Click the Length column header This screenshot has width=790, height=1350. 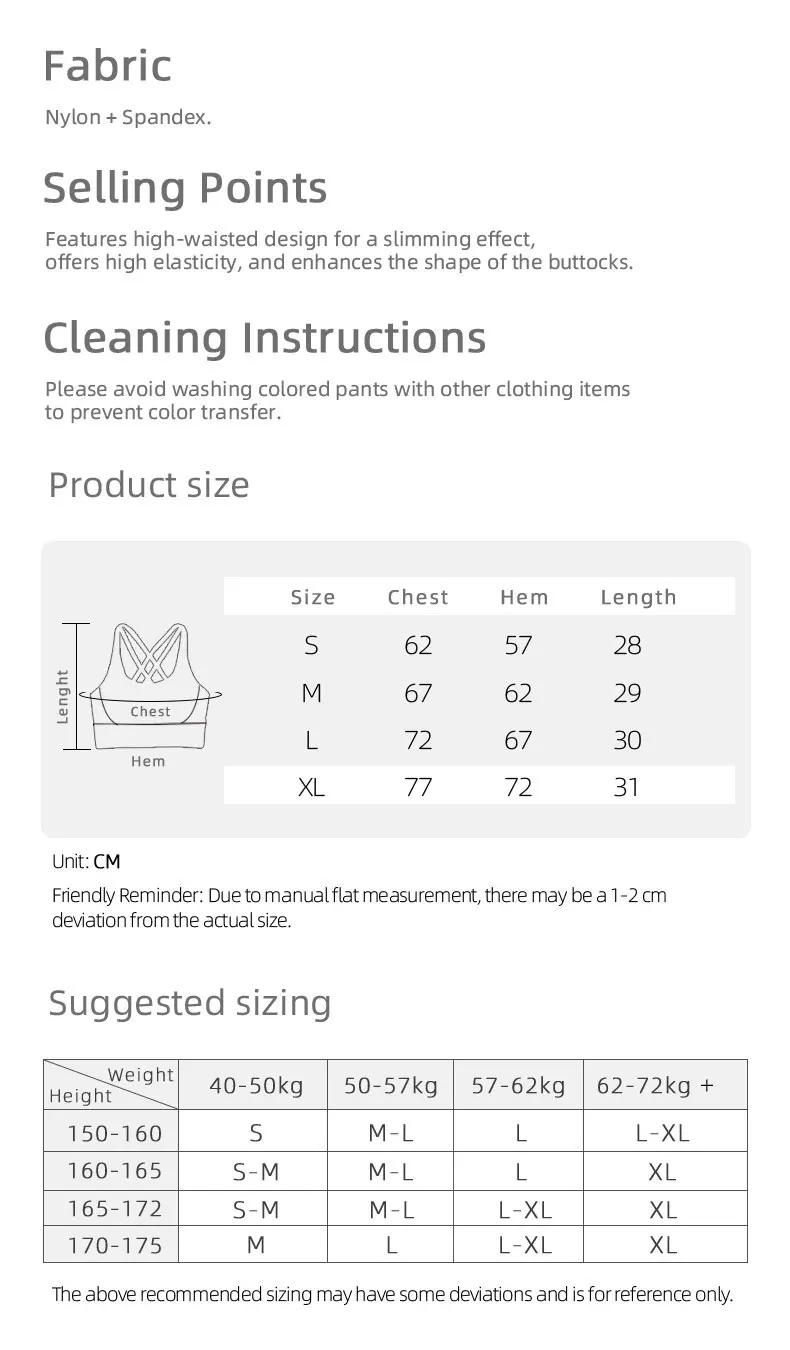pos(638,597)
